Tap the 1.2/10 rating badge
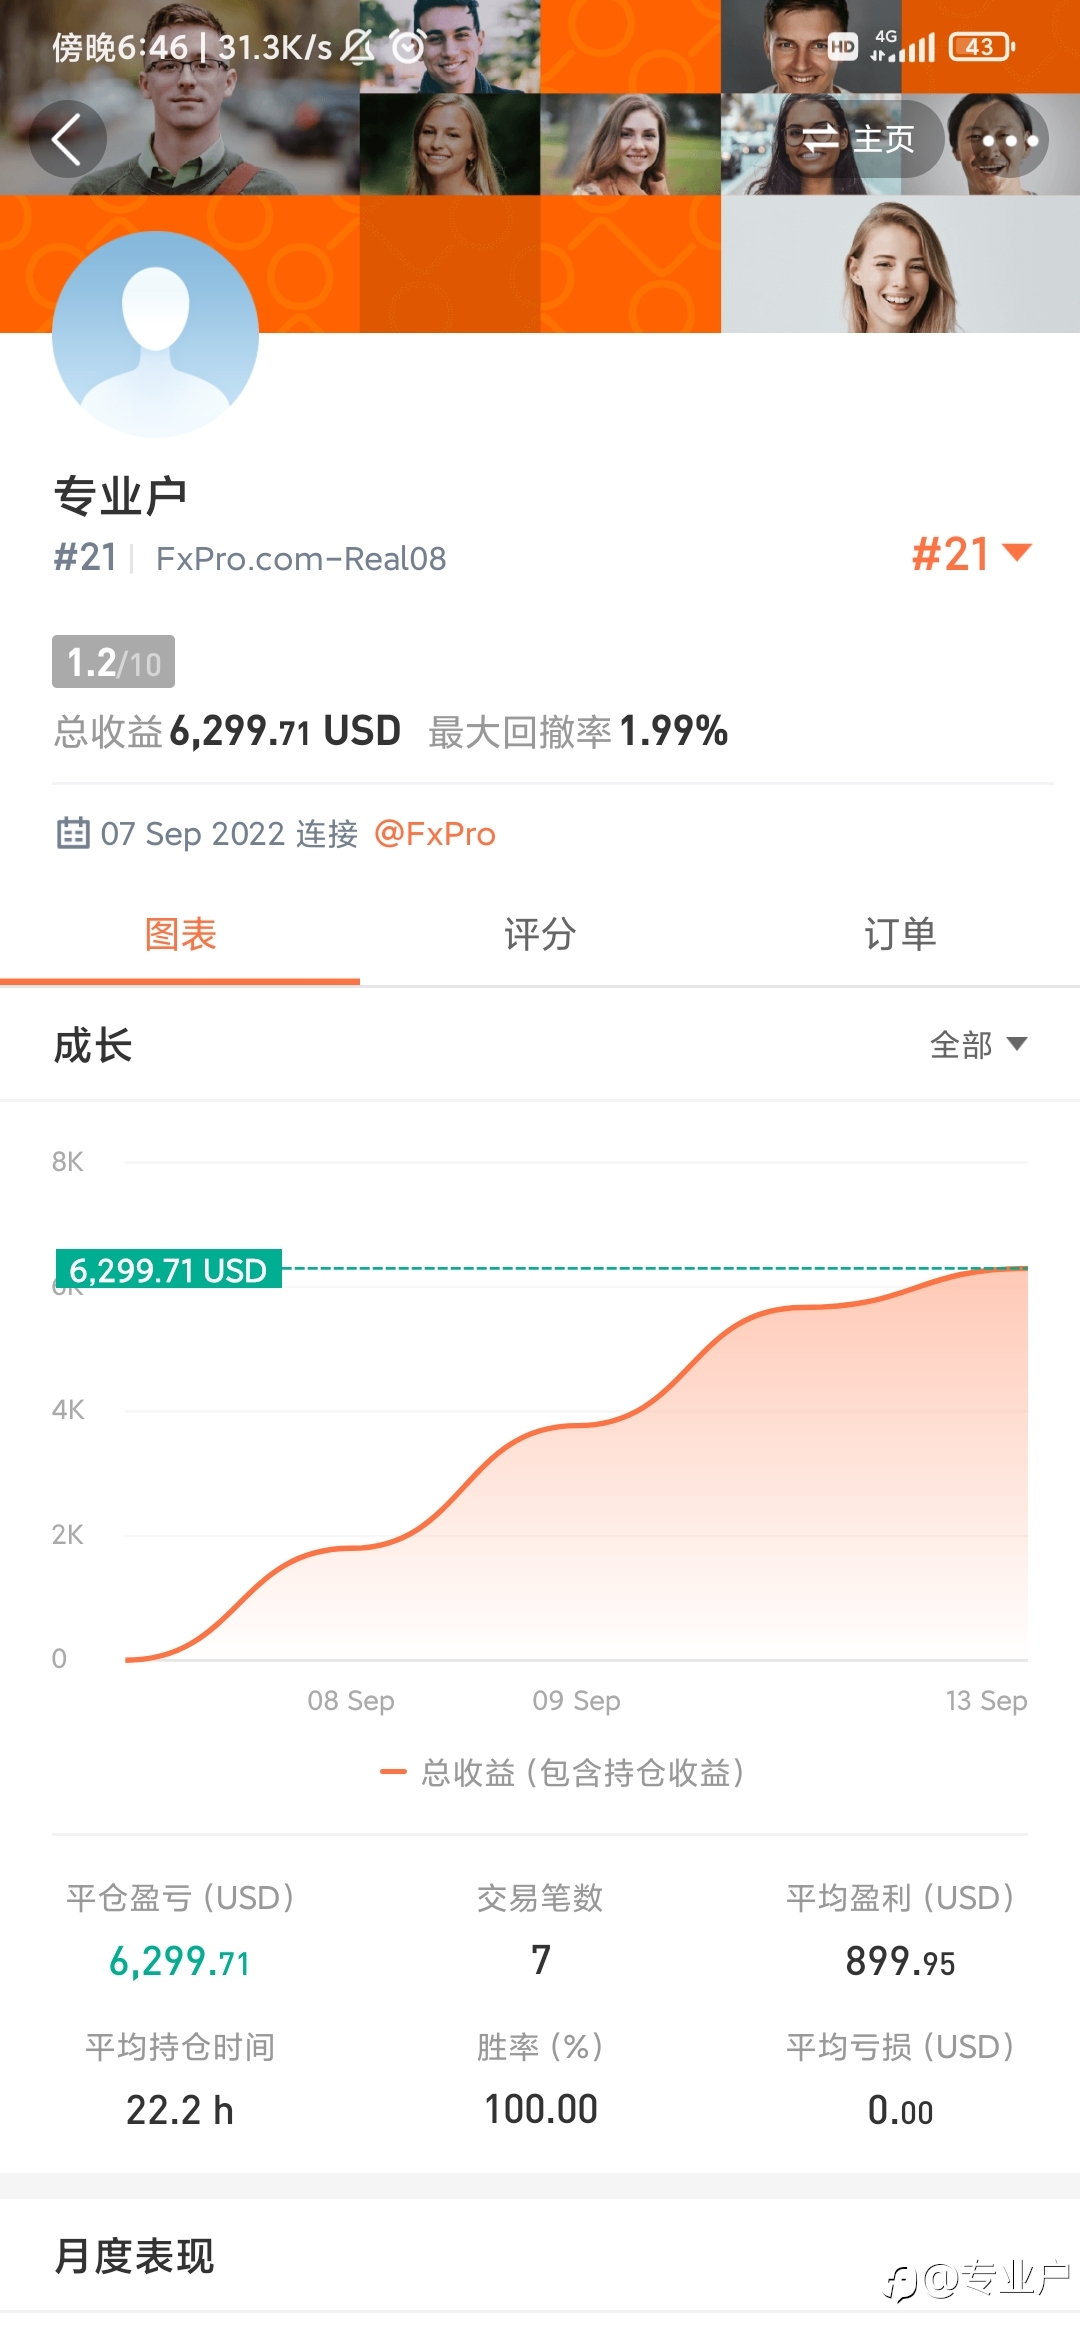1080x2340 pixels. pyautogui.click(x=113, y=662)
